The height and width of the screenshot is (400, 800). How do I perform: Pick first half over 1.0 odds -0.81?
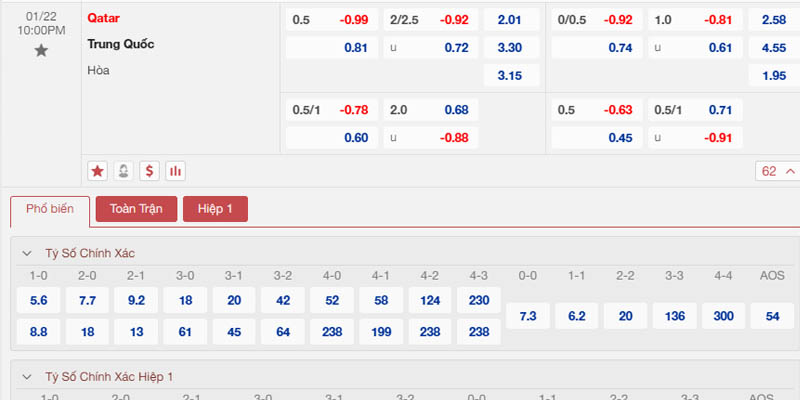click(x=695, y=20)
